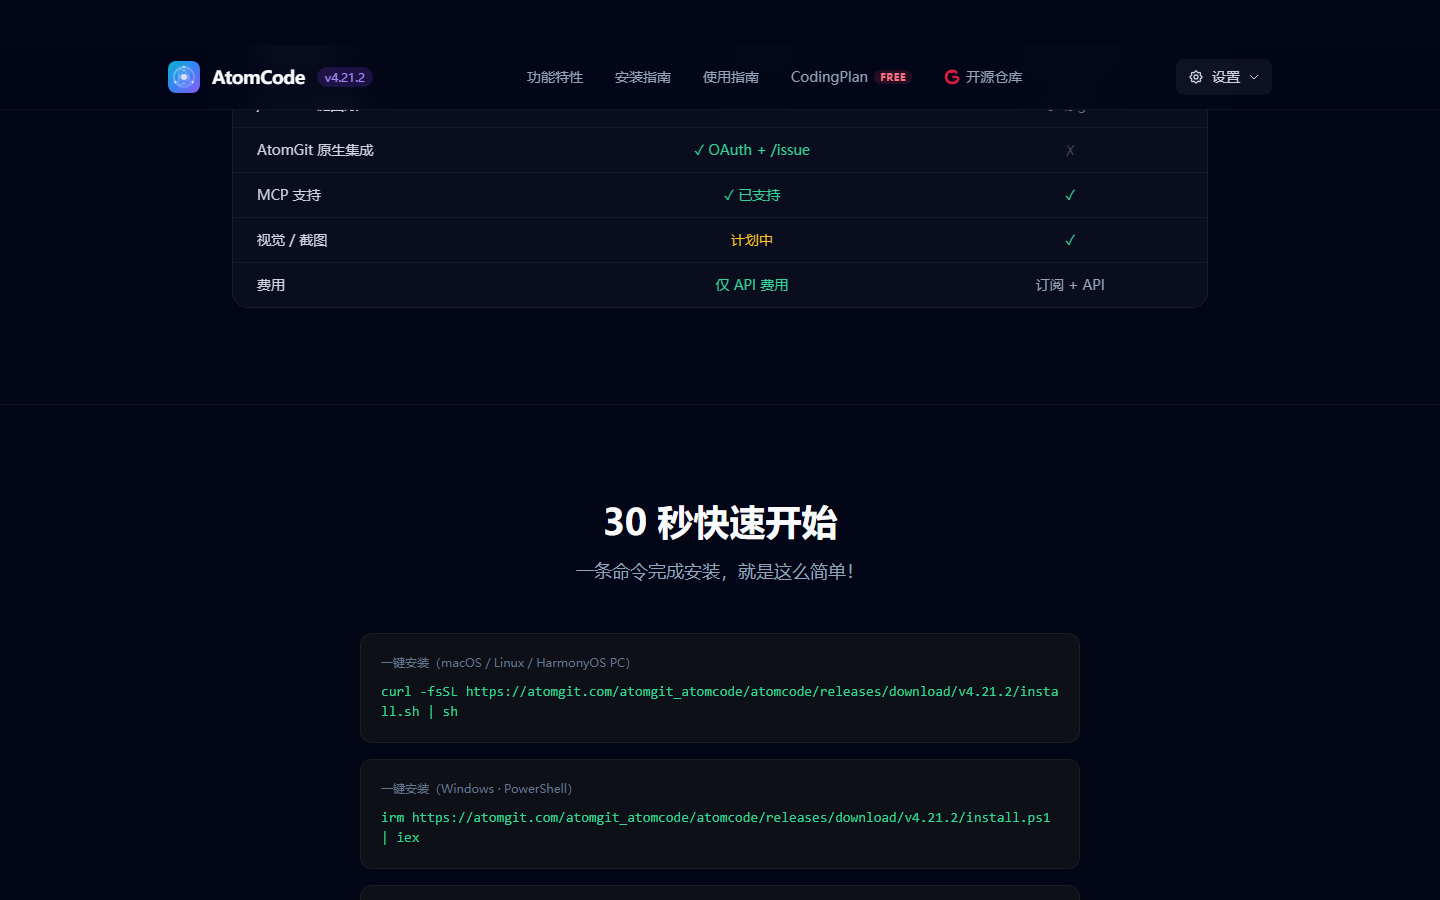Click the 30 秒快速开始 heading
The image size is (1440, 900).
coord(720,522)
